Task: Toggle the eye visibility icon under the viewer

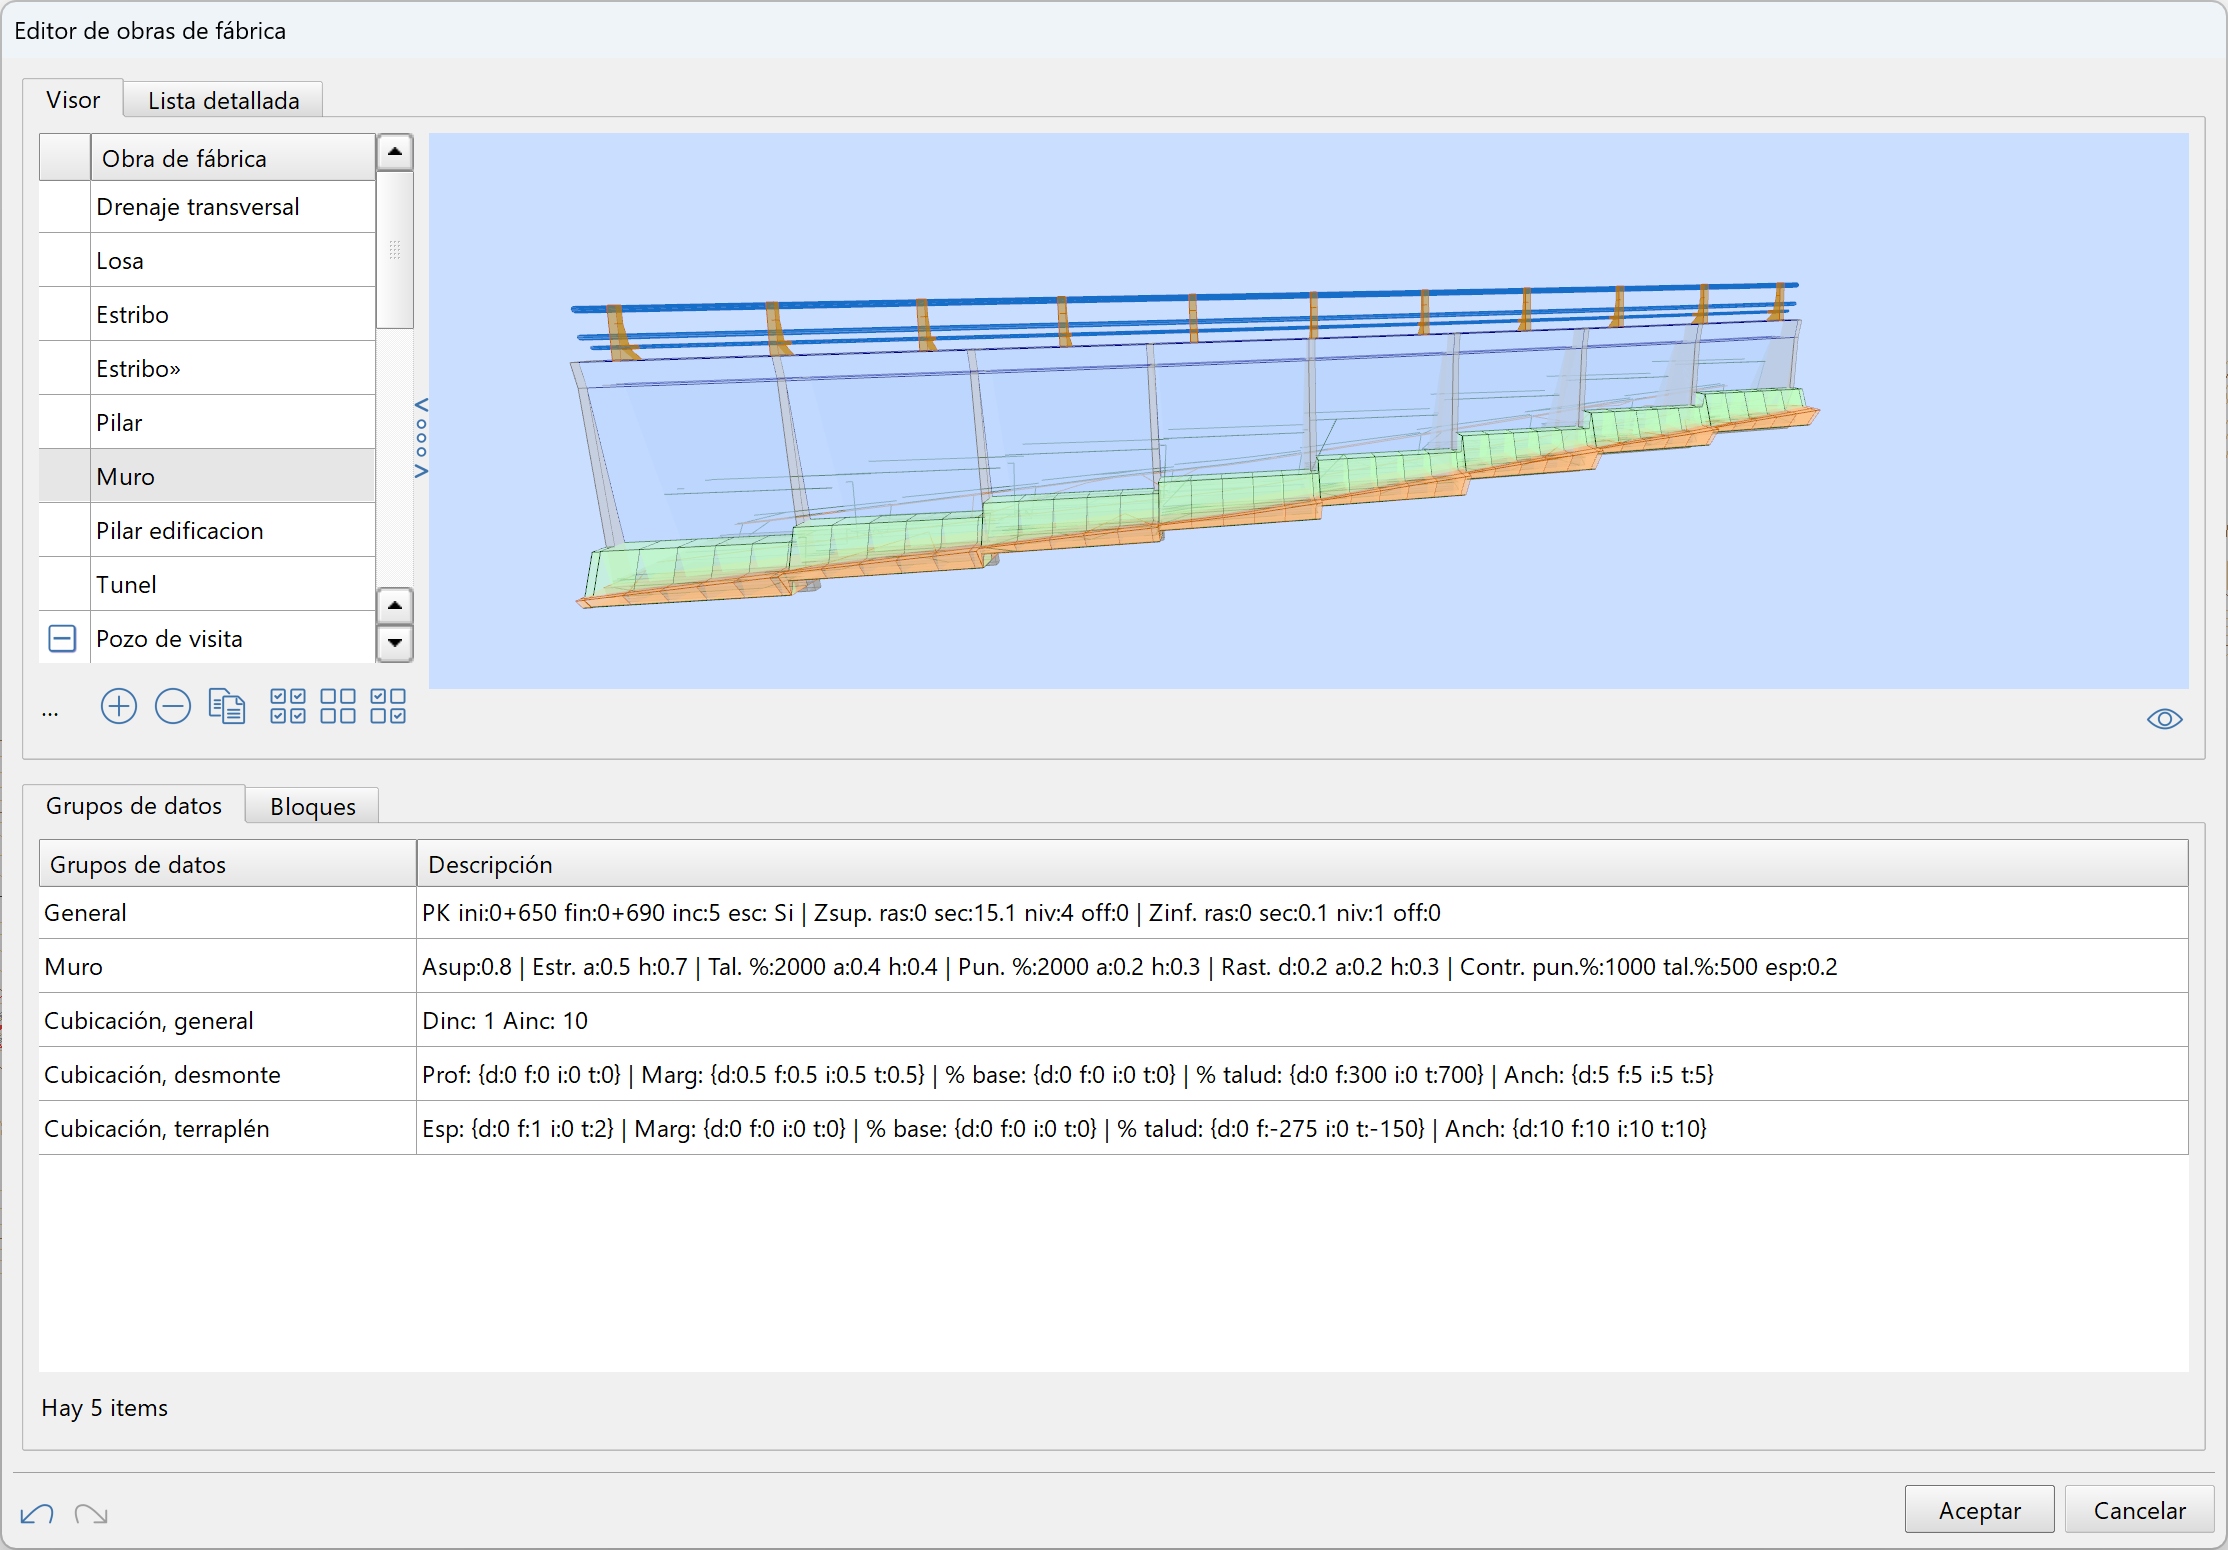Action: pyautogui.click(x=2164, y=719)
